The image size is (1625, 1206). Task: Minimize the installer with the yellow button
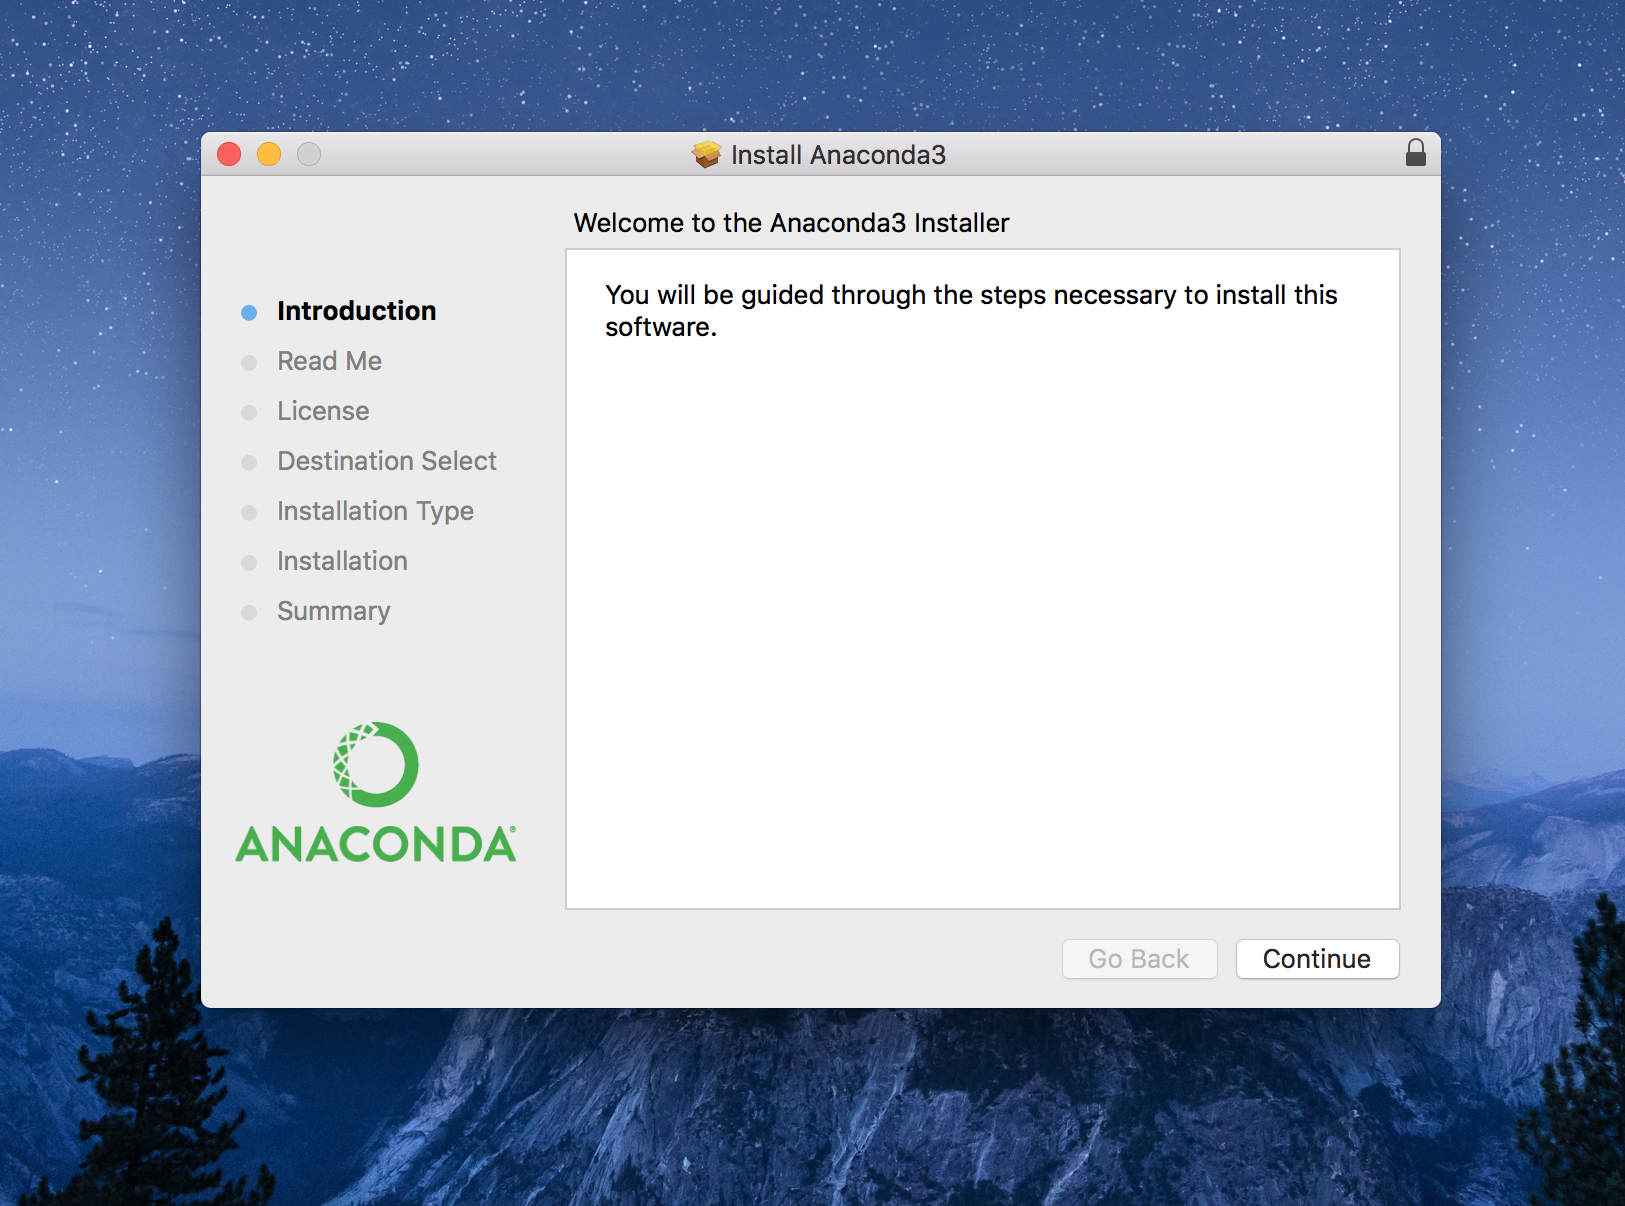(x=269, y=154)
